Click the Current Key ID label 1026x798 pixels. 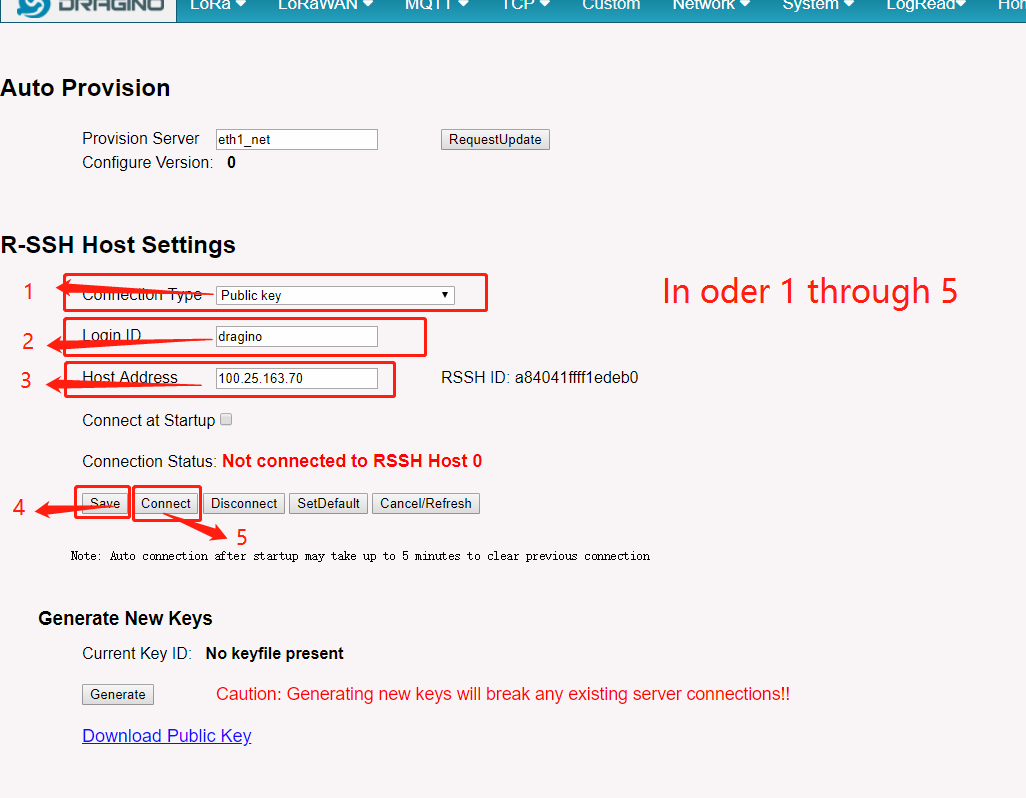137,653
